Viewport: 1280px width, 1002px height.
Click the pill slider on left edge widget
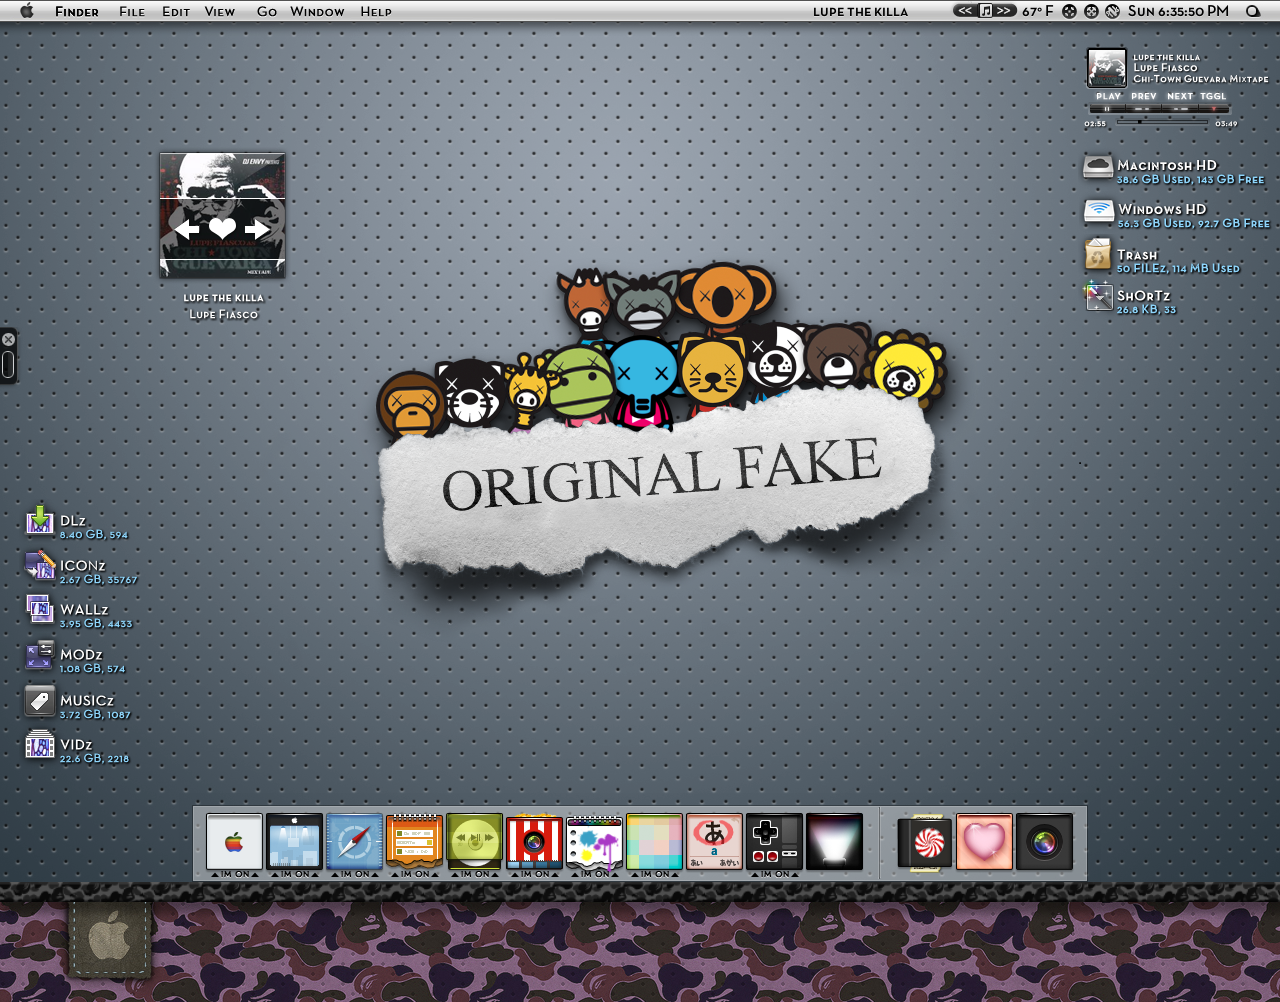(8, 365)
